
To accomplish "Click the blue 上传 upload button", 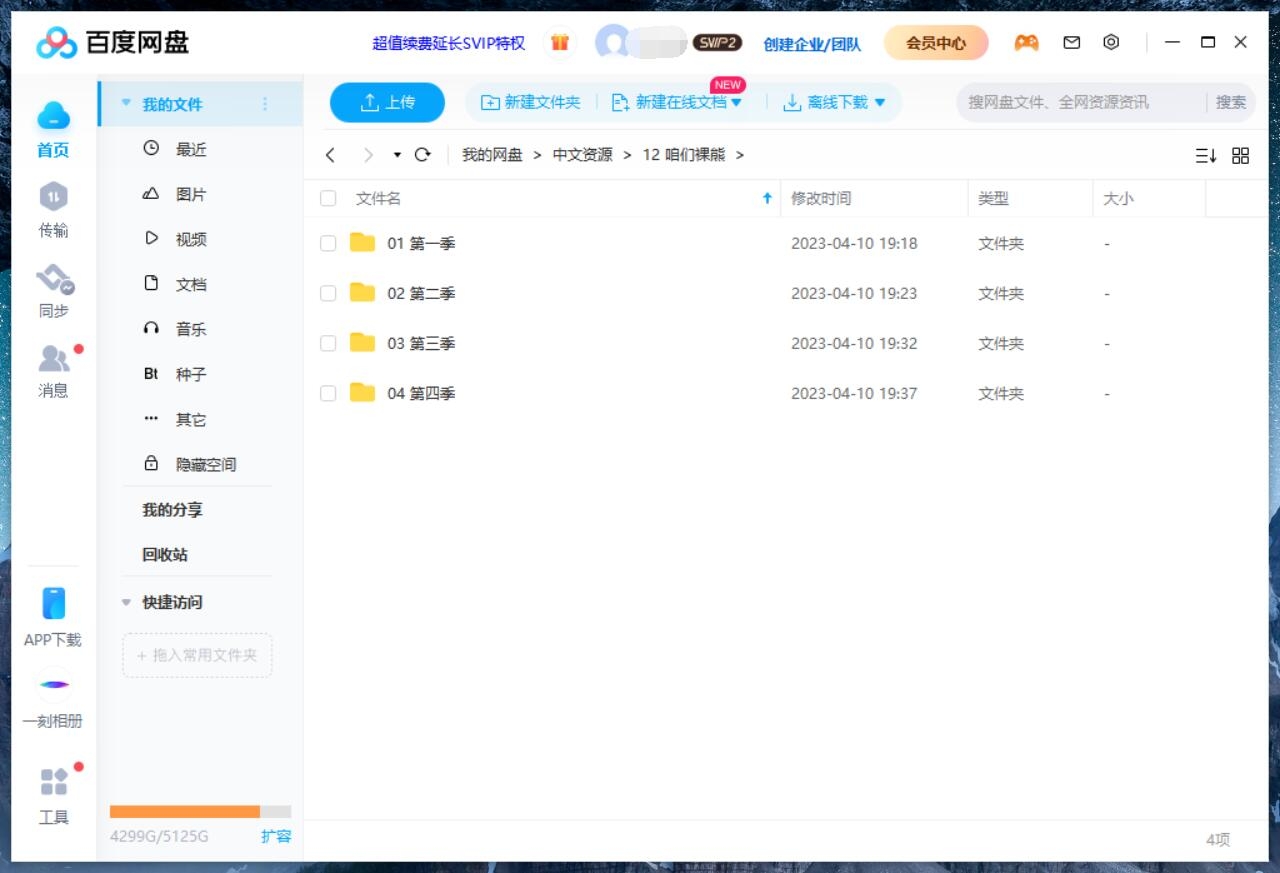I will 387,102.
